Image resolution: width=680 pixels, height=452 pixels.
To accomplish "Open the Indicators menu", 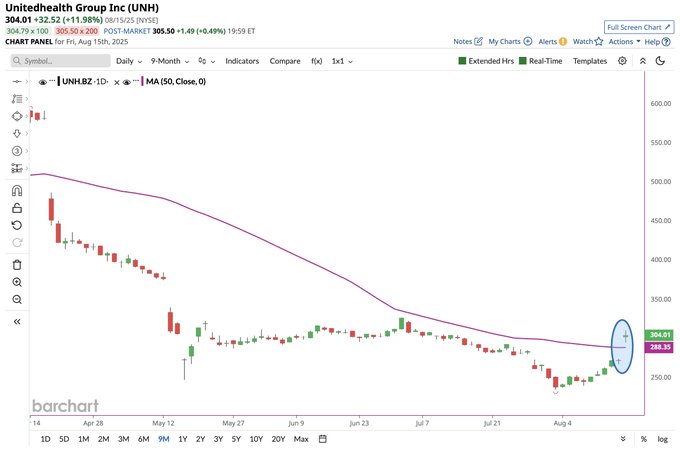I will click(x=242, y=61).
